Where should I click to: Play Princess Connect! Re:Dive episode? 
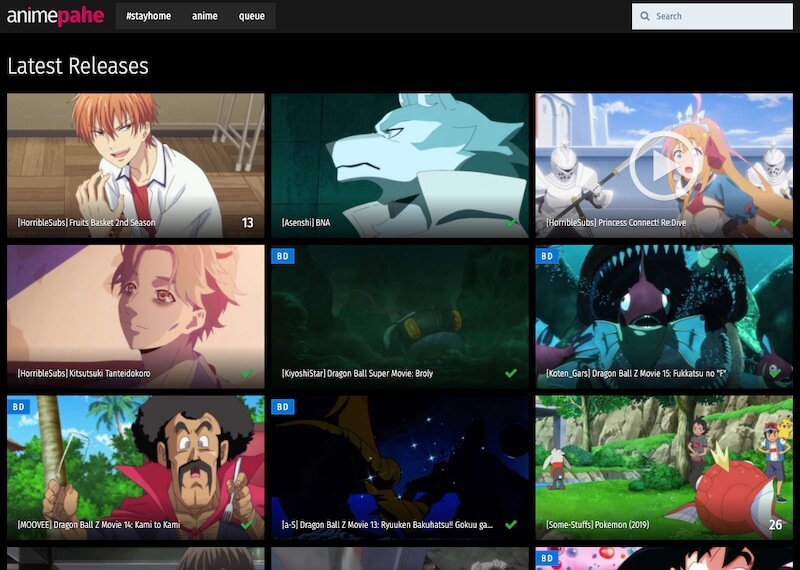pos(664,165)
